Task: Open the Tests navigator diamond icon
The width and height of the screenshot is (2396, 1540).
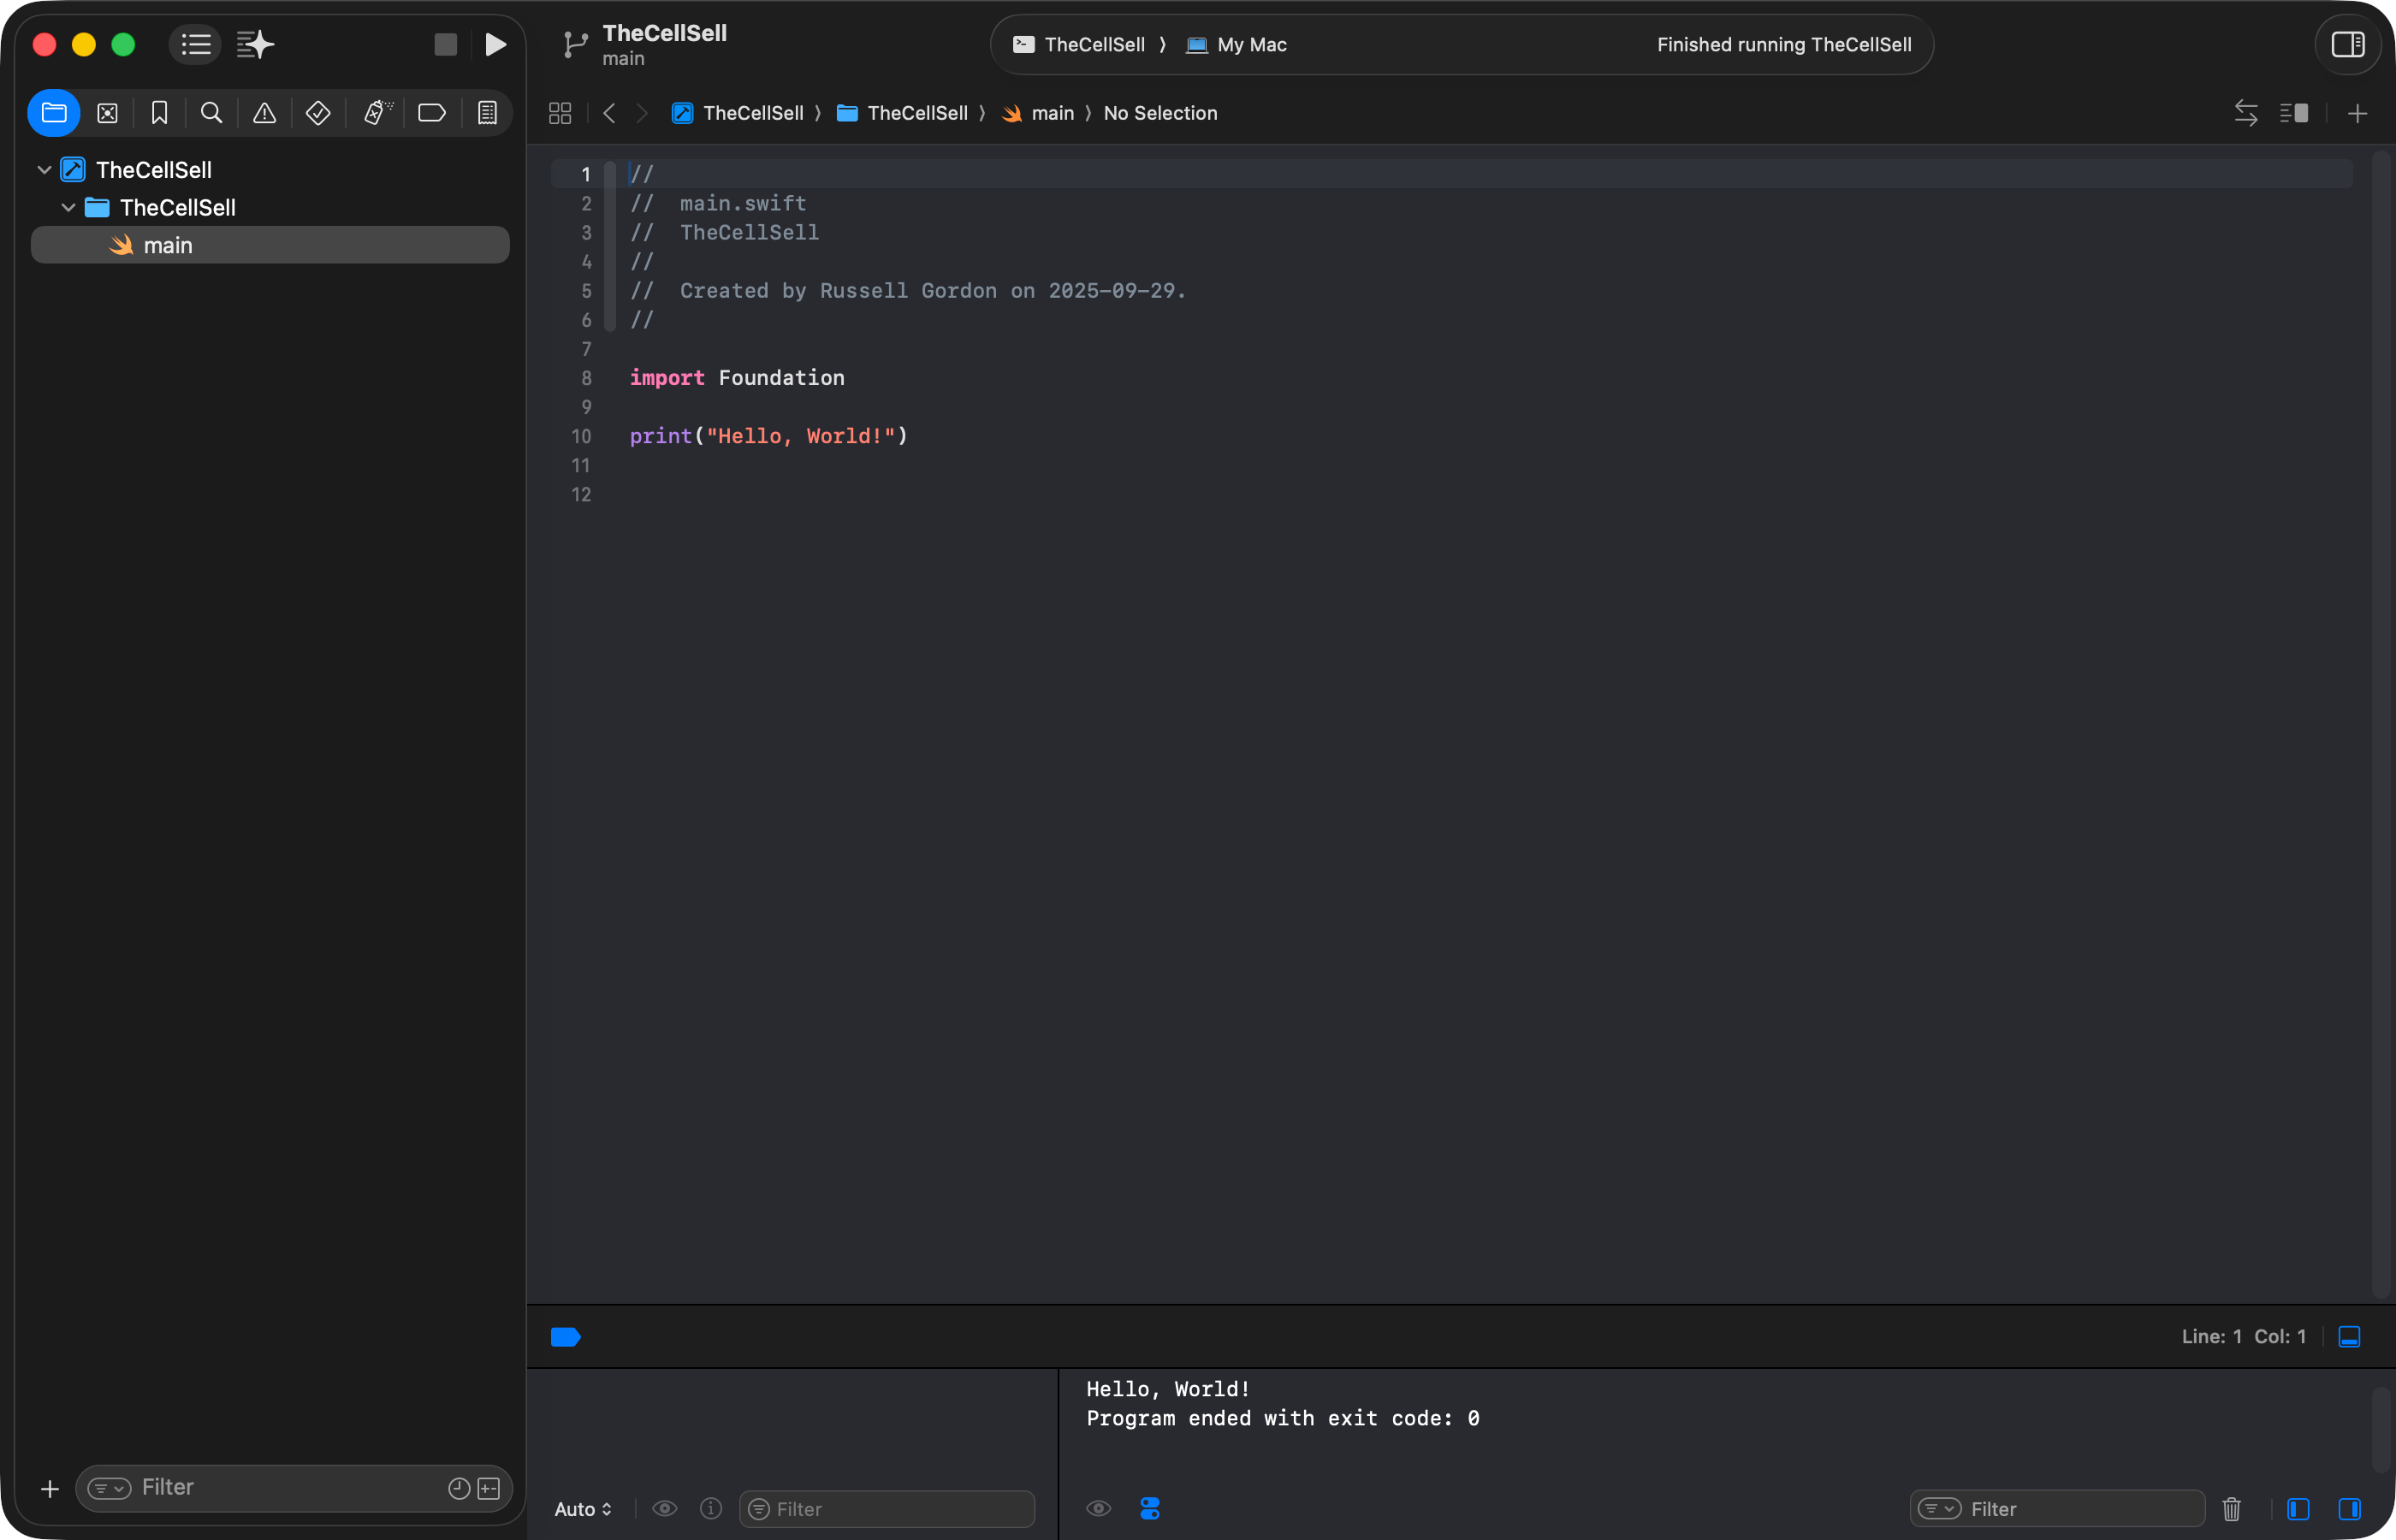Action: (318, 113)
